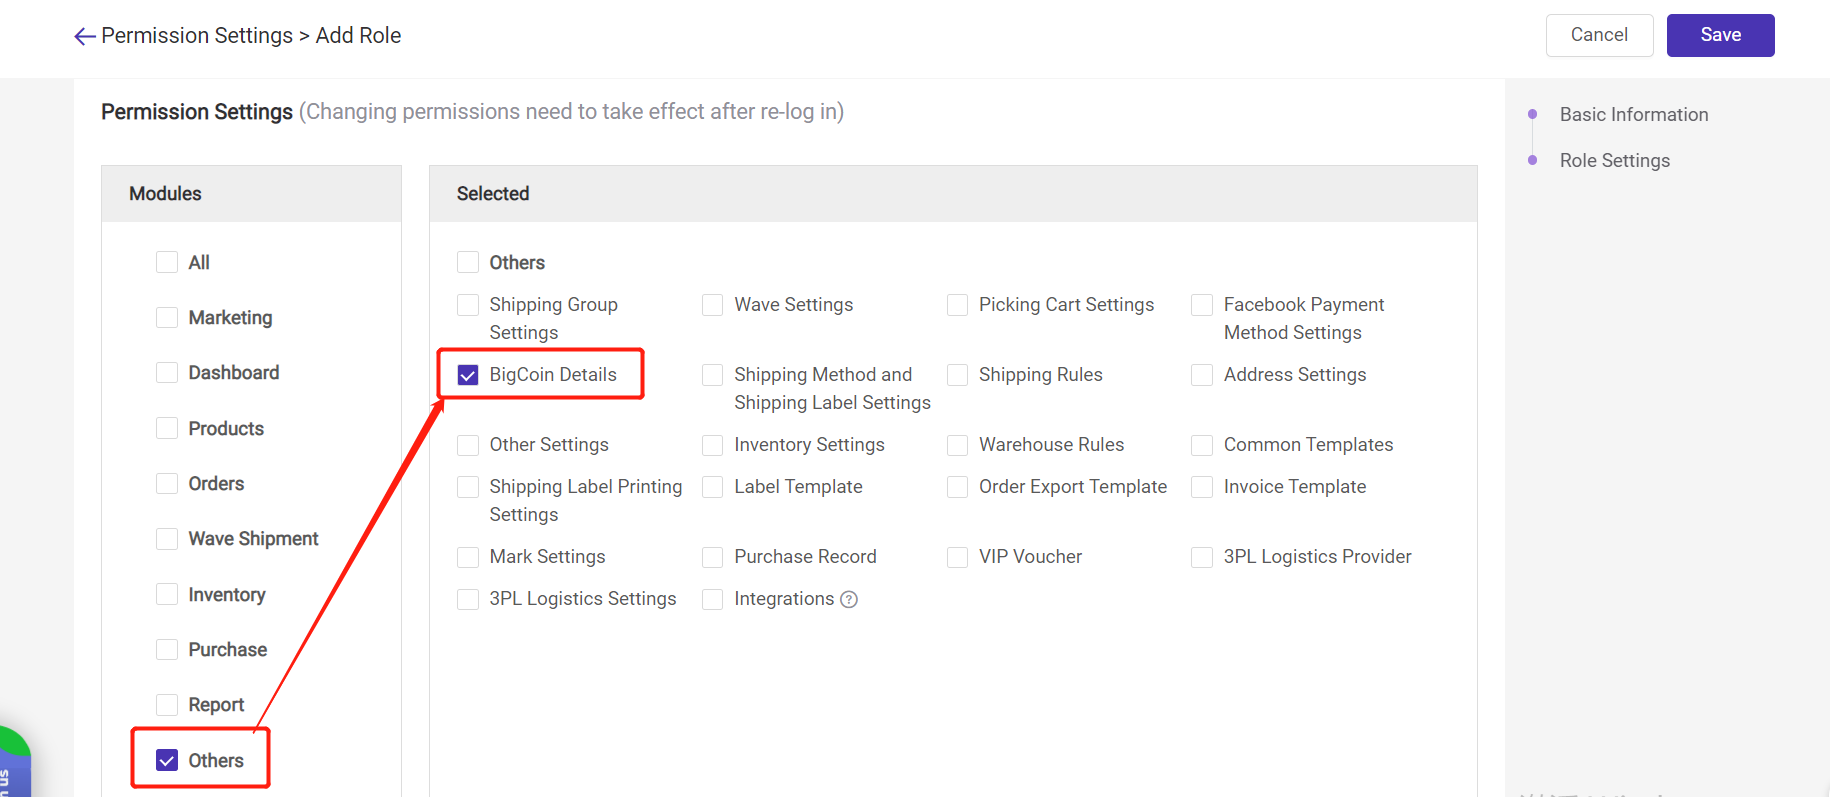Check the 3PL Logistics Provider box

(1202, 557)
